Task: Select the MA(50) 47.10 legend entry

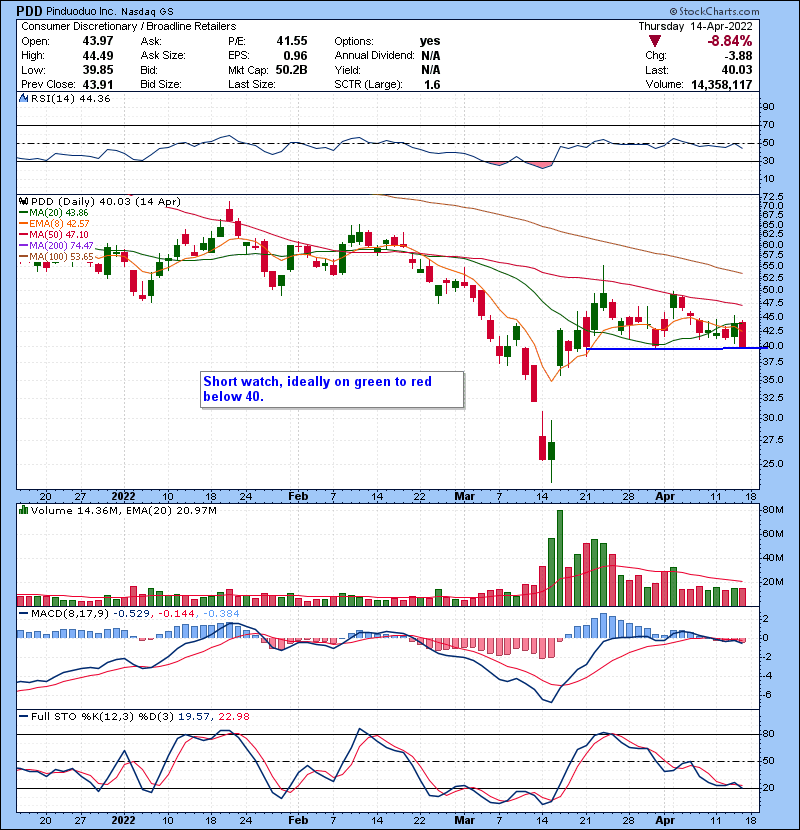Action: coord(54,234)
